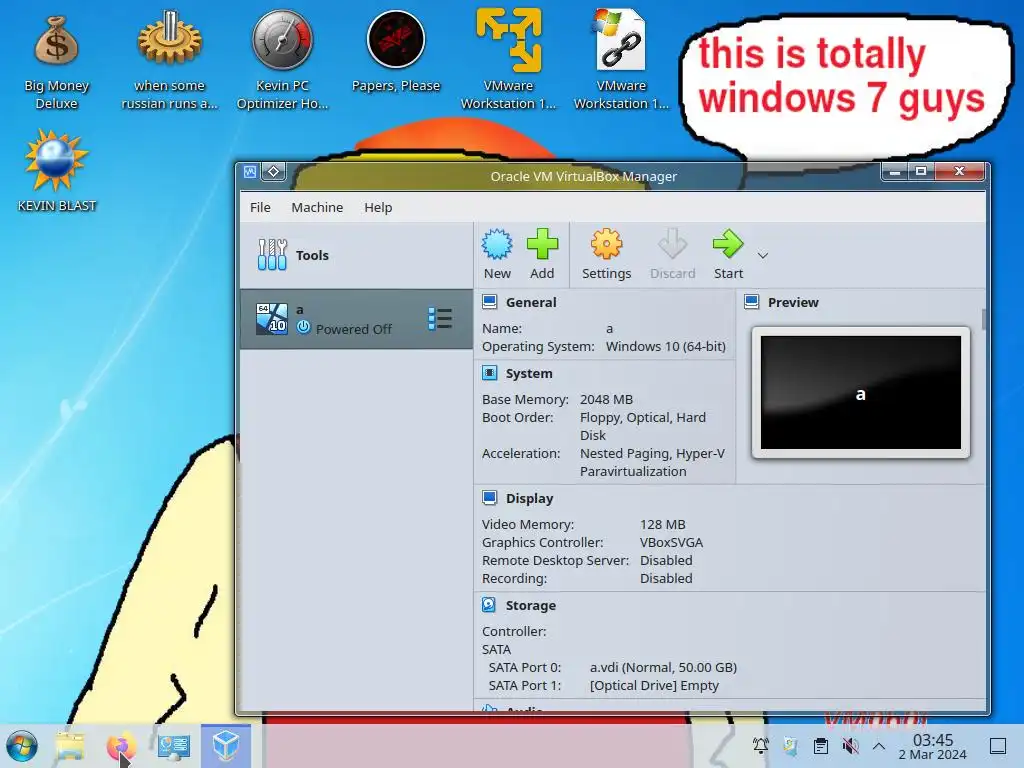Open Kevin PC Optimizer desktop icon
Screen dimensions: 1024x768
coord(282,62)
